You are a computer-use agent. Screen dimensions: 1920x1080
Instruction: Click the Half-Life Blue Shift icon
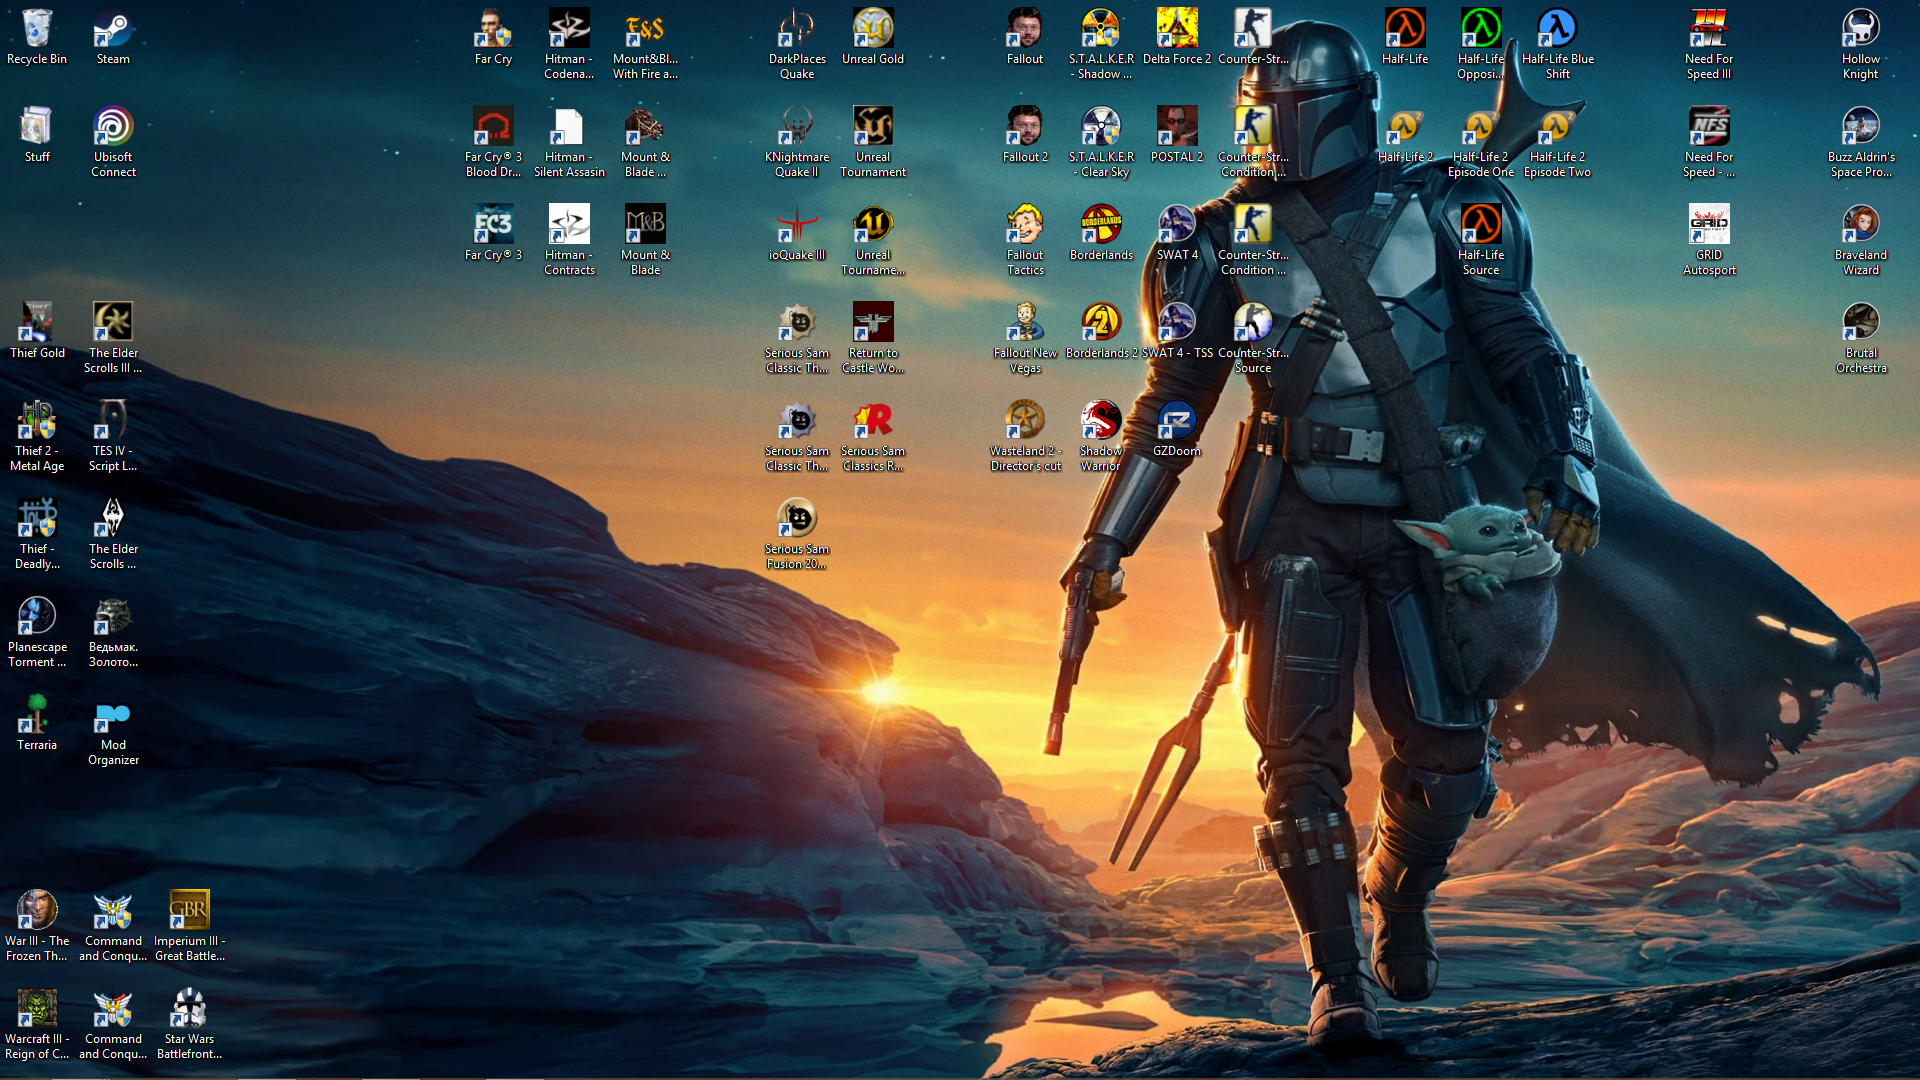coord(1557,29)
